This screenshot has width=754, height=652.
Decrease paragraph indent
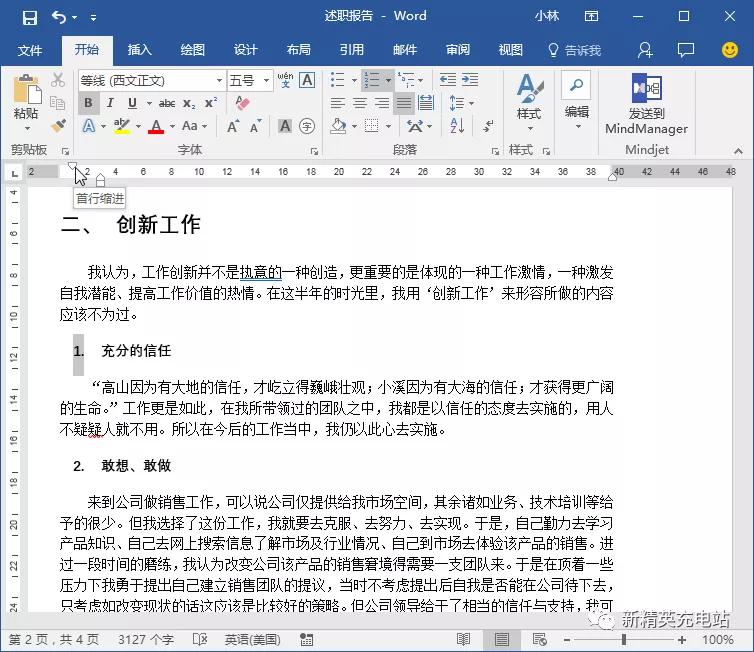(448, 80)
